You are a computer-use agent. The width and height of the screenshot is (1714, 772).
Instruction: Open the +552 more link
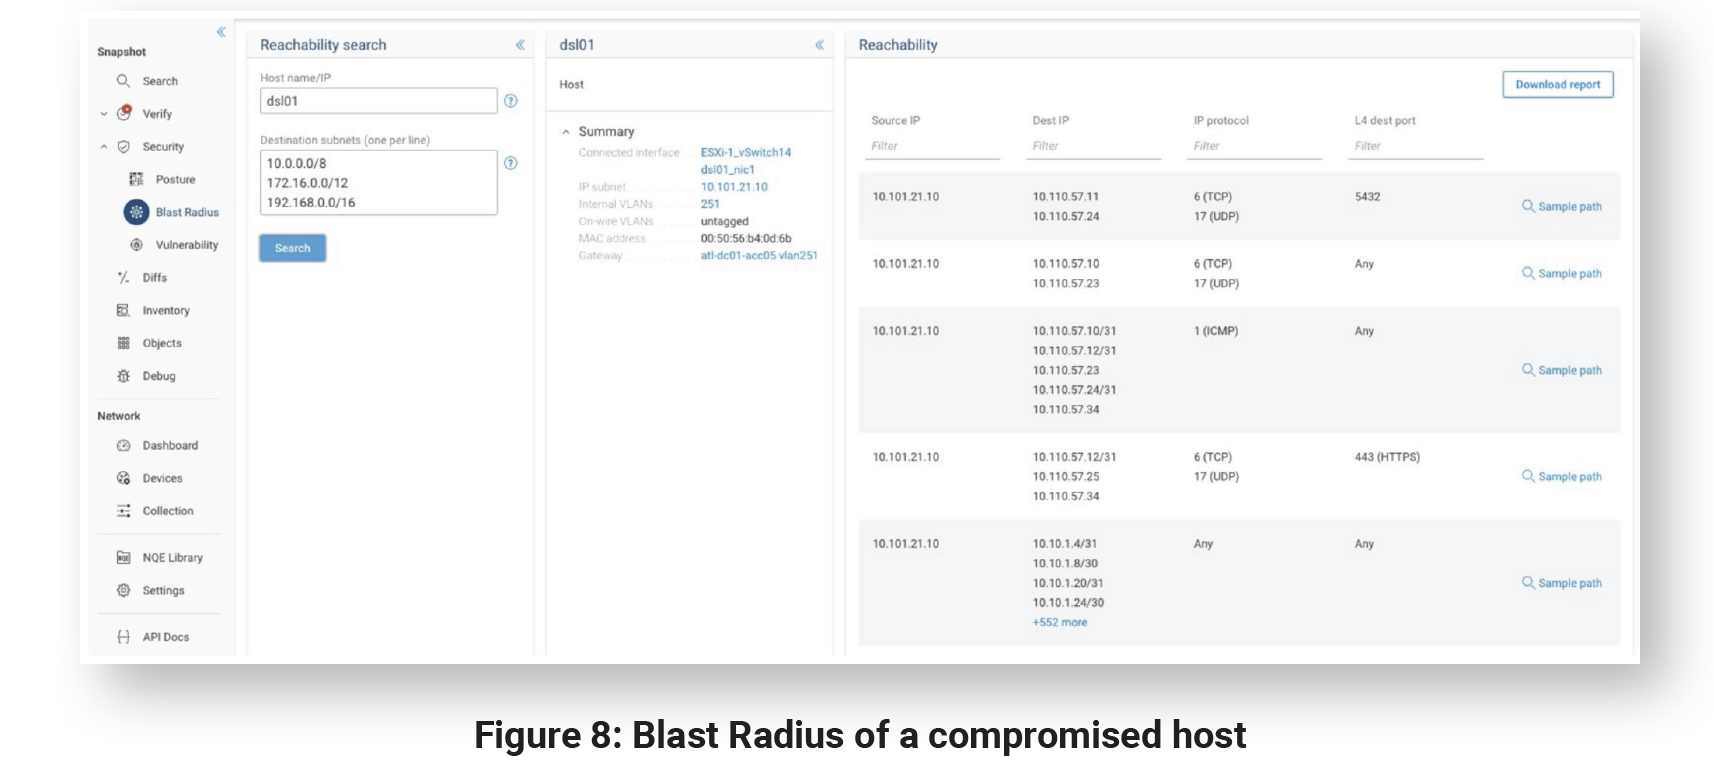(x=1059, y=622)
